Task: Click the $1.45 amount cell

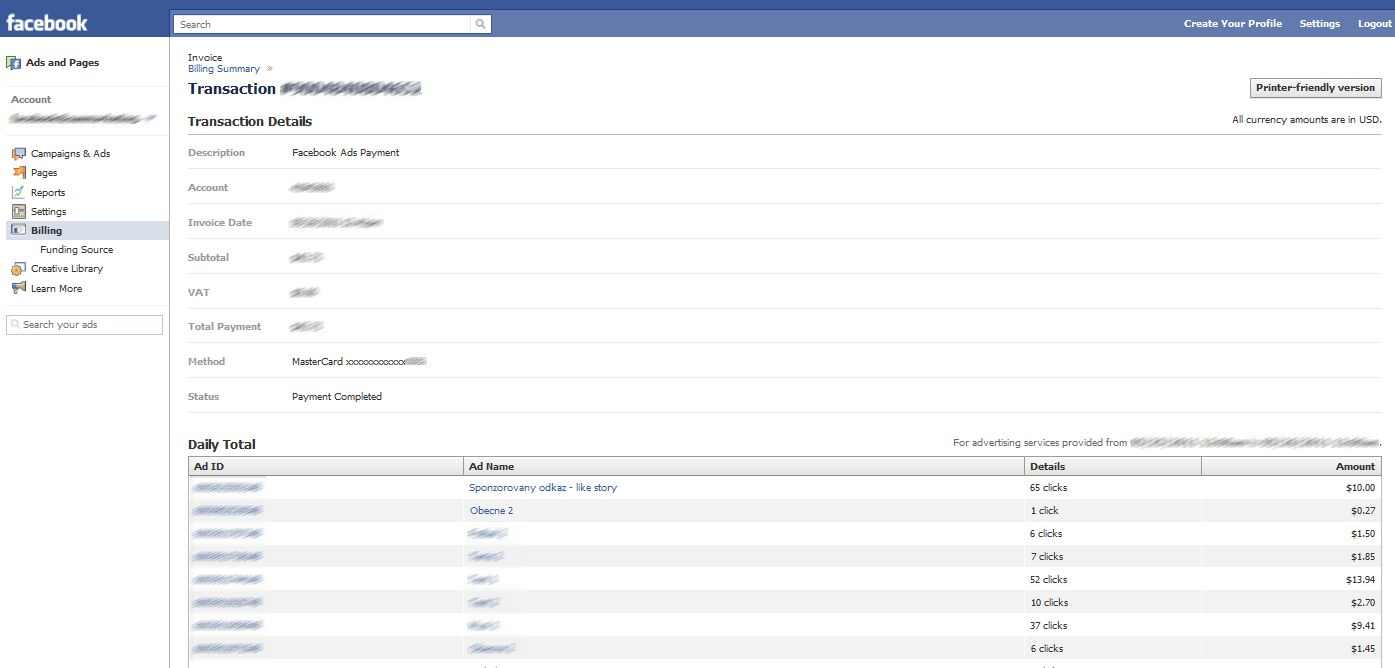Action: [1363, 649]
